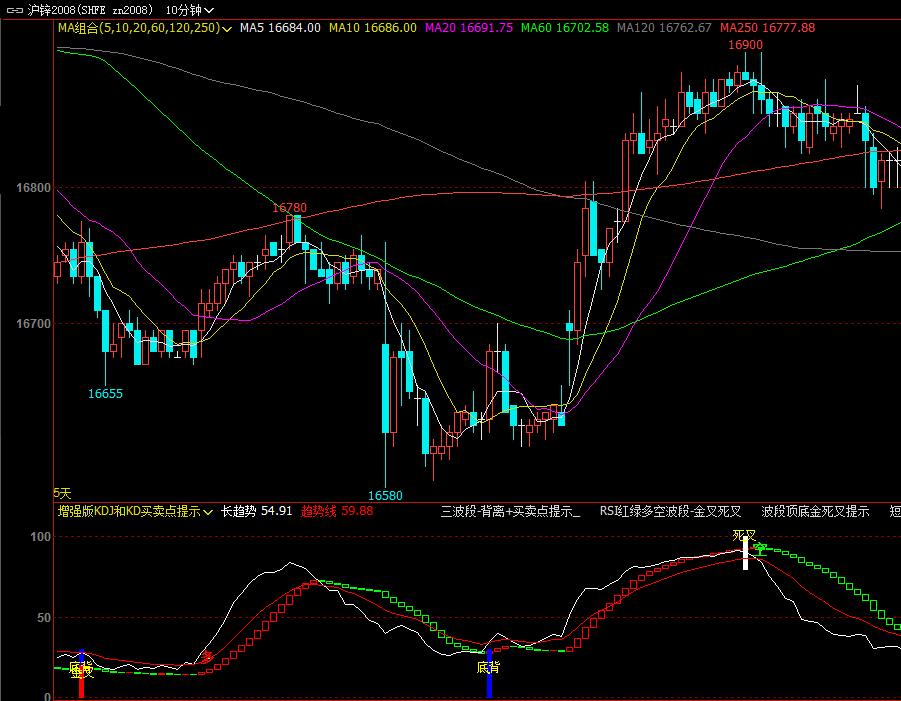Click the 沪锌2008(SHFE zn2008) contract title
The height and width of the screenshot is (701, 901).
click(90, 10)
